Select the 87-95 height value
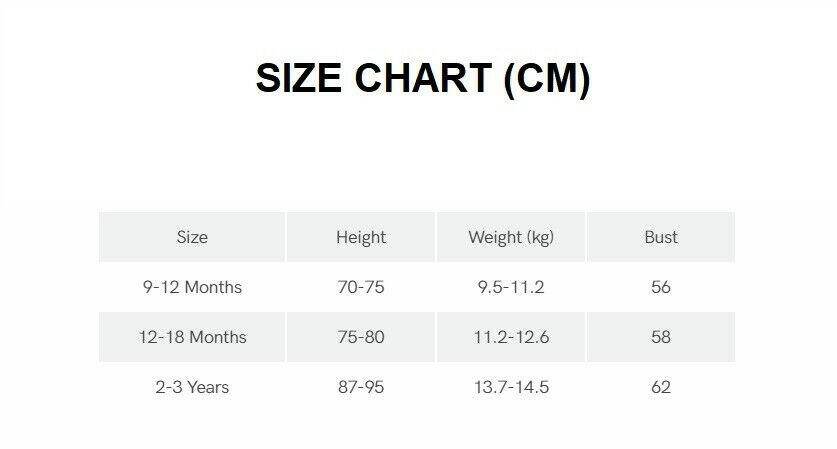The height and width of the screenshot is (449, 837). [x=361, y=387]
